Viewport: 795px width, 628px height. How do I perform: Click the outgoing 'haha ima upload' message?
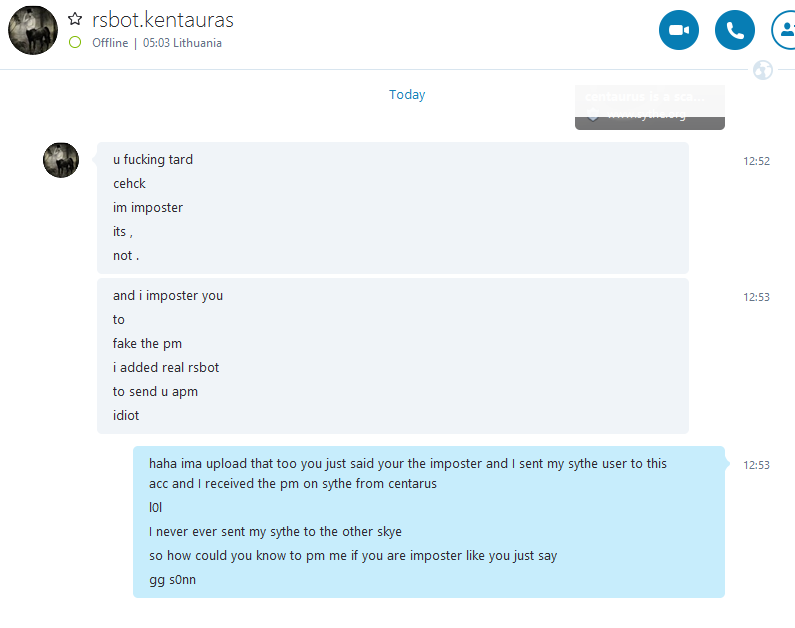407,464
